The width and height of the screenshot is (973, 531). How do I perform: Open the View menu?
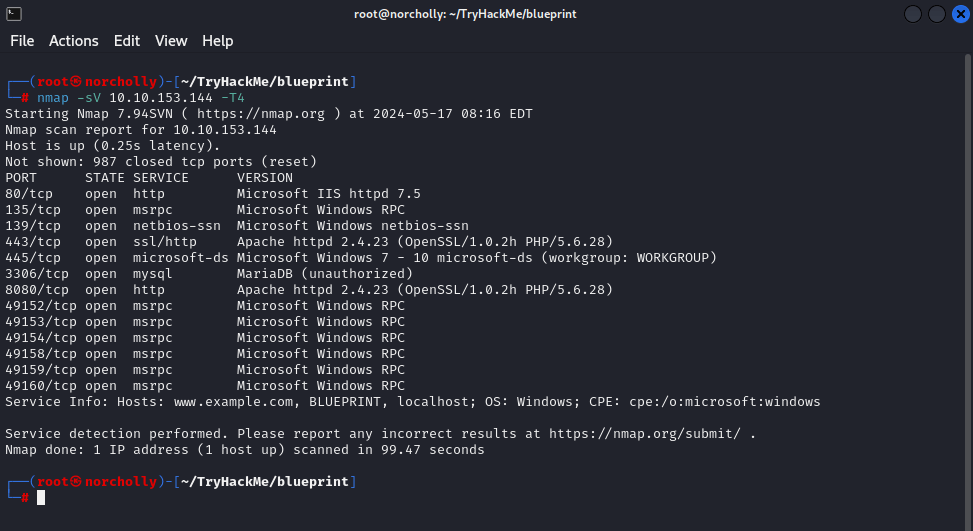171,41
